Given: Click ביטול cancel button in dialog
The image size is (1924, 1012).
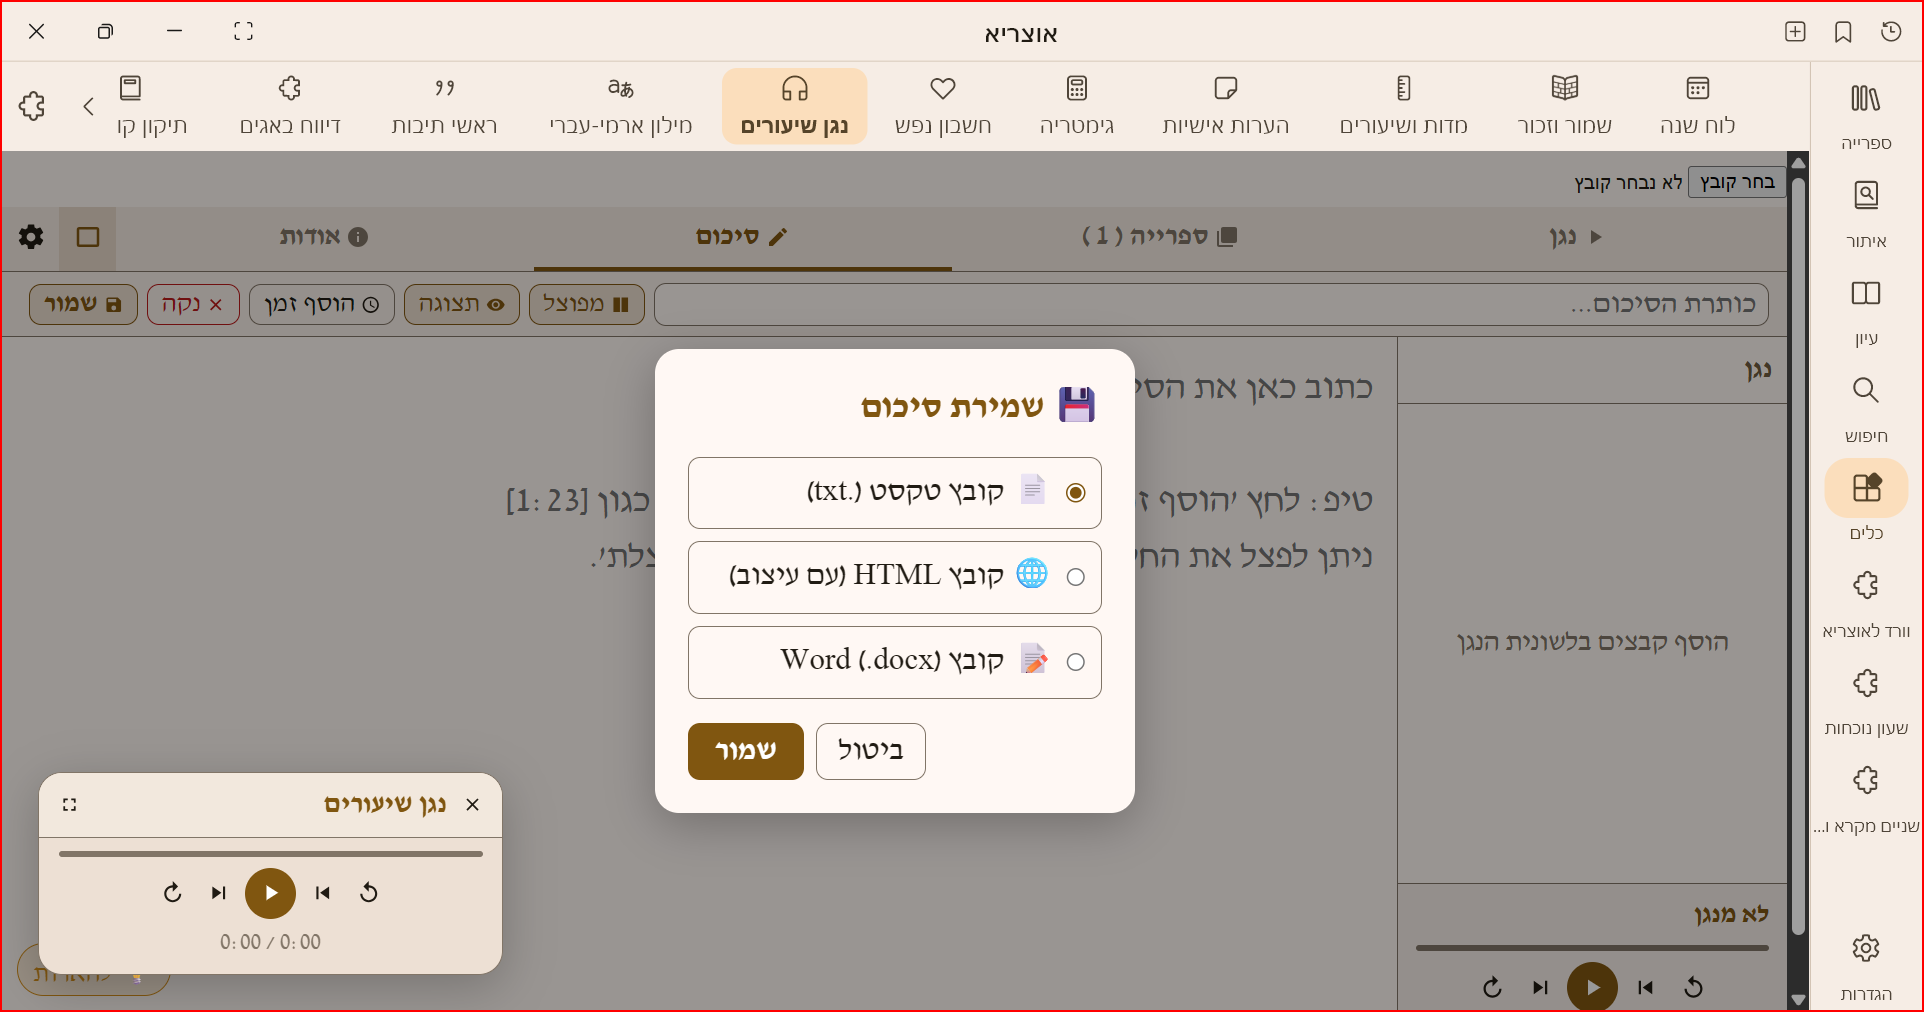Looking at the screenshot, I should pyautogui.click(x=870, y=751).
